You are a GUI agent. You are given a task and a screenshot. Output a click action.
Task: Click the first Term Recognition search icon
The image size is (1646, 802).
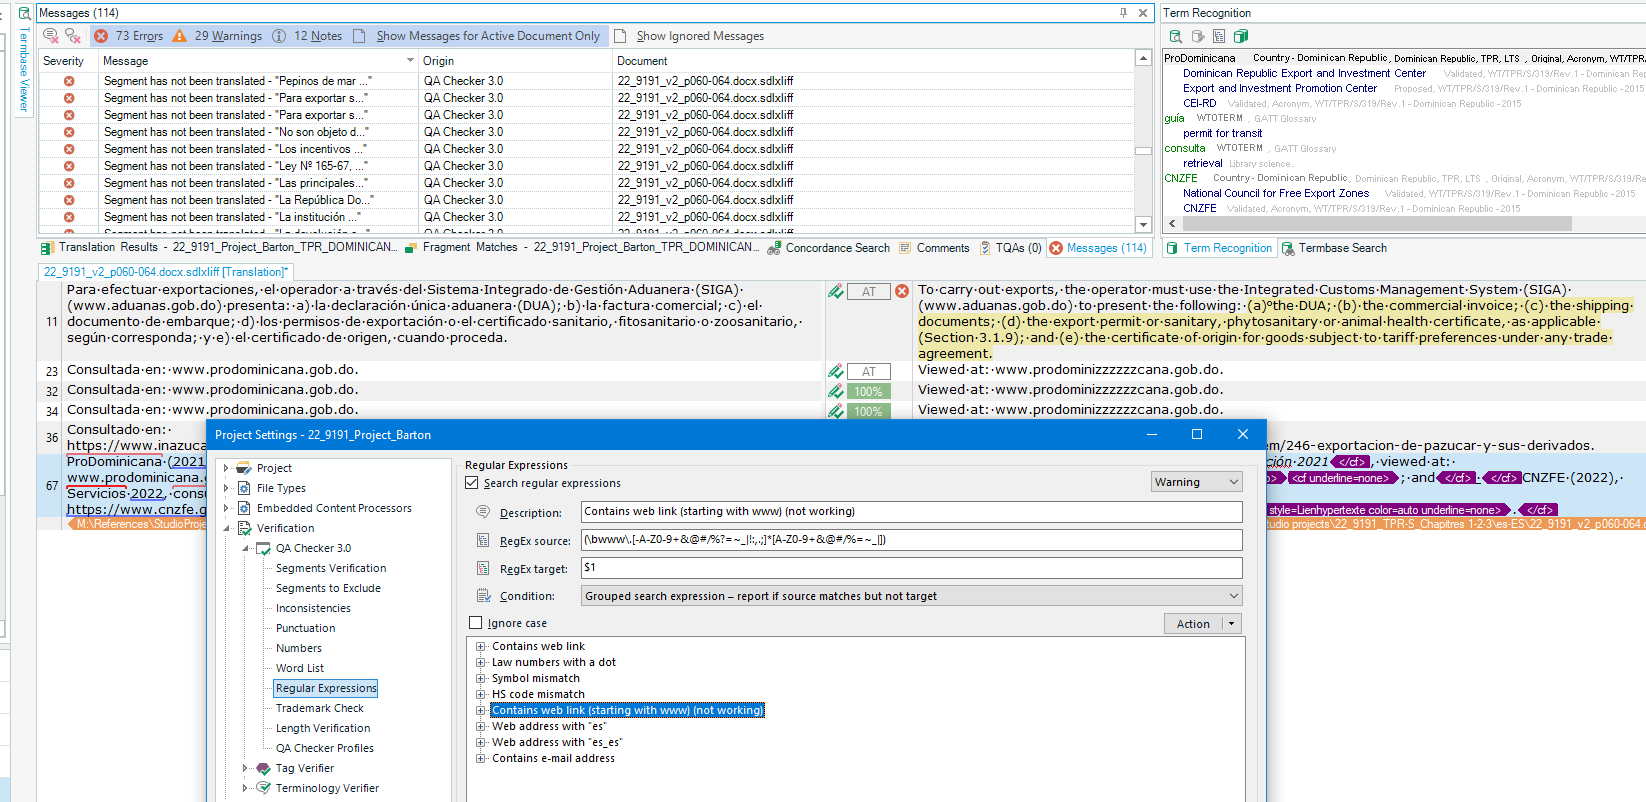point(1176,36)
